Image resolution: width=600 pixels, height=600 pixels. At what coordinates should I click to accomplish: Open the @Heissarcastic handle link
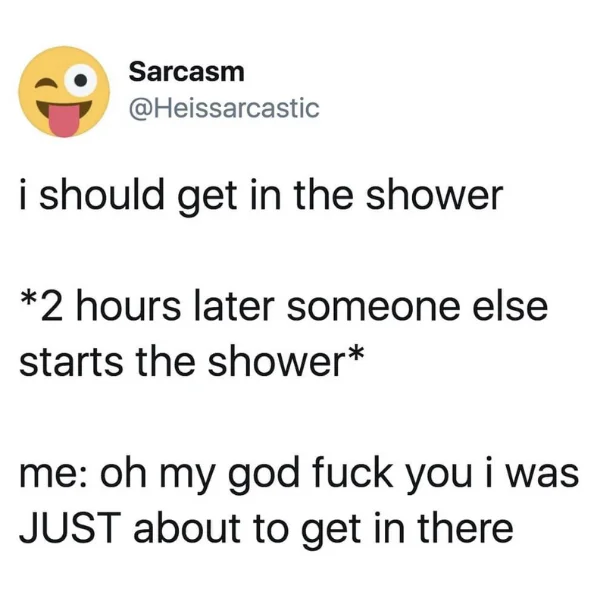224,108
